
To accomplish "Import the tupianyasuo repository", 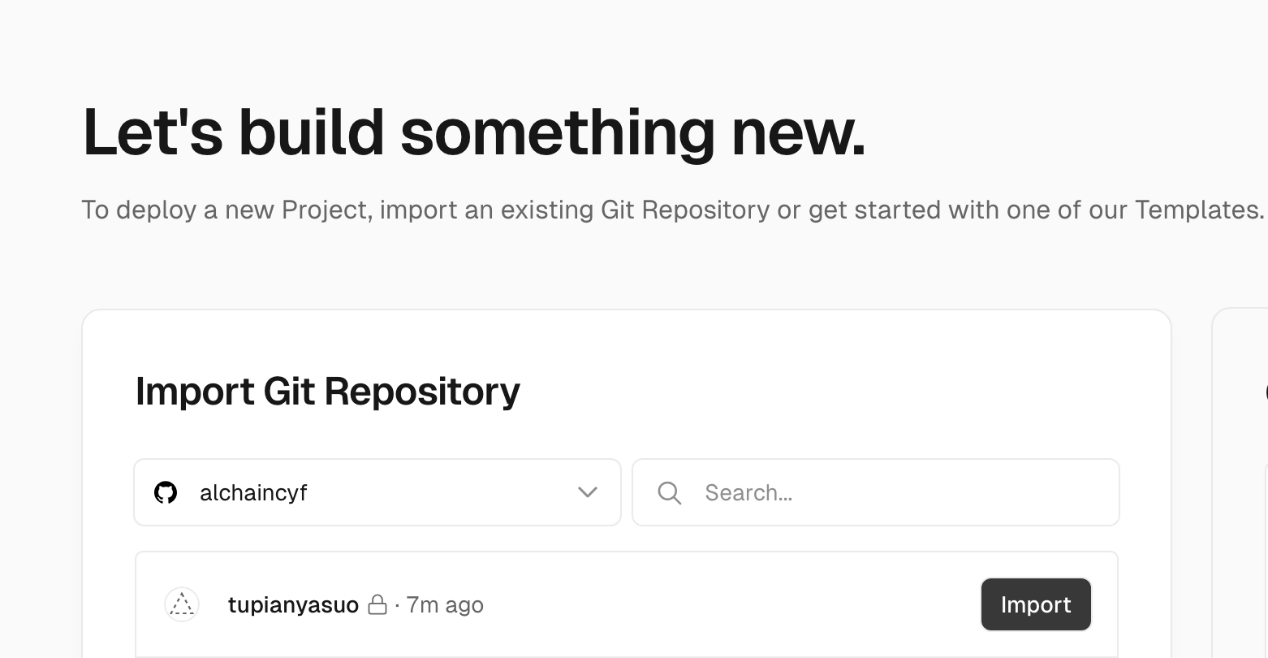I will click(1035, 605).
